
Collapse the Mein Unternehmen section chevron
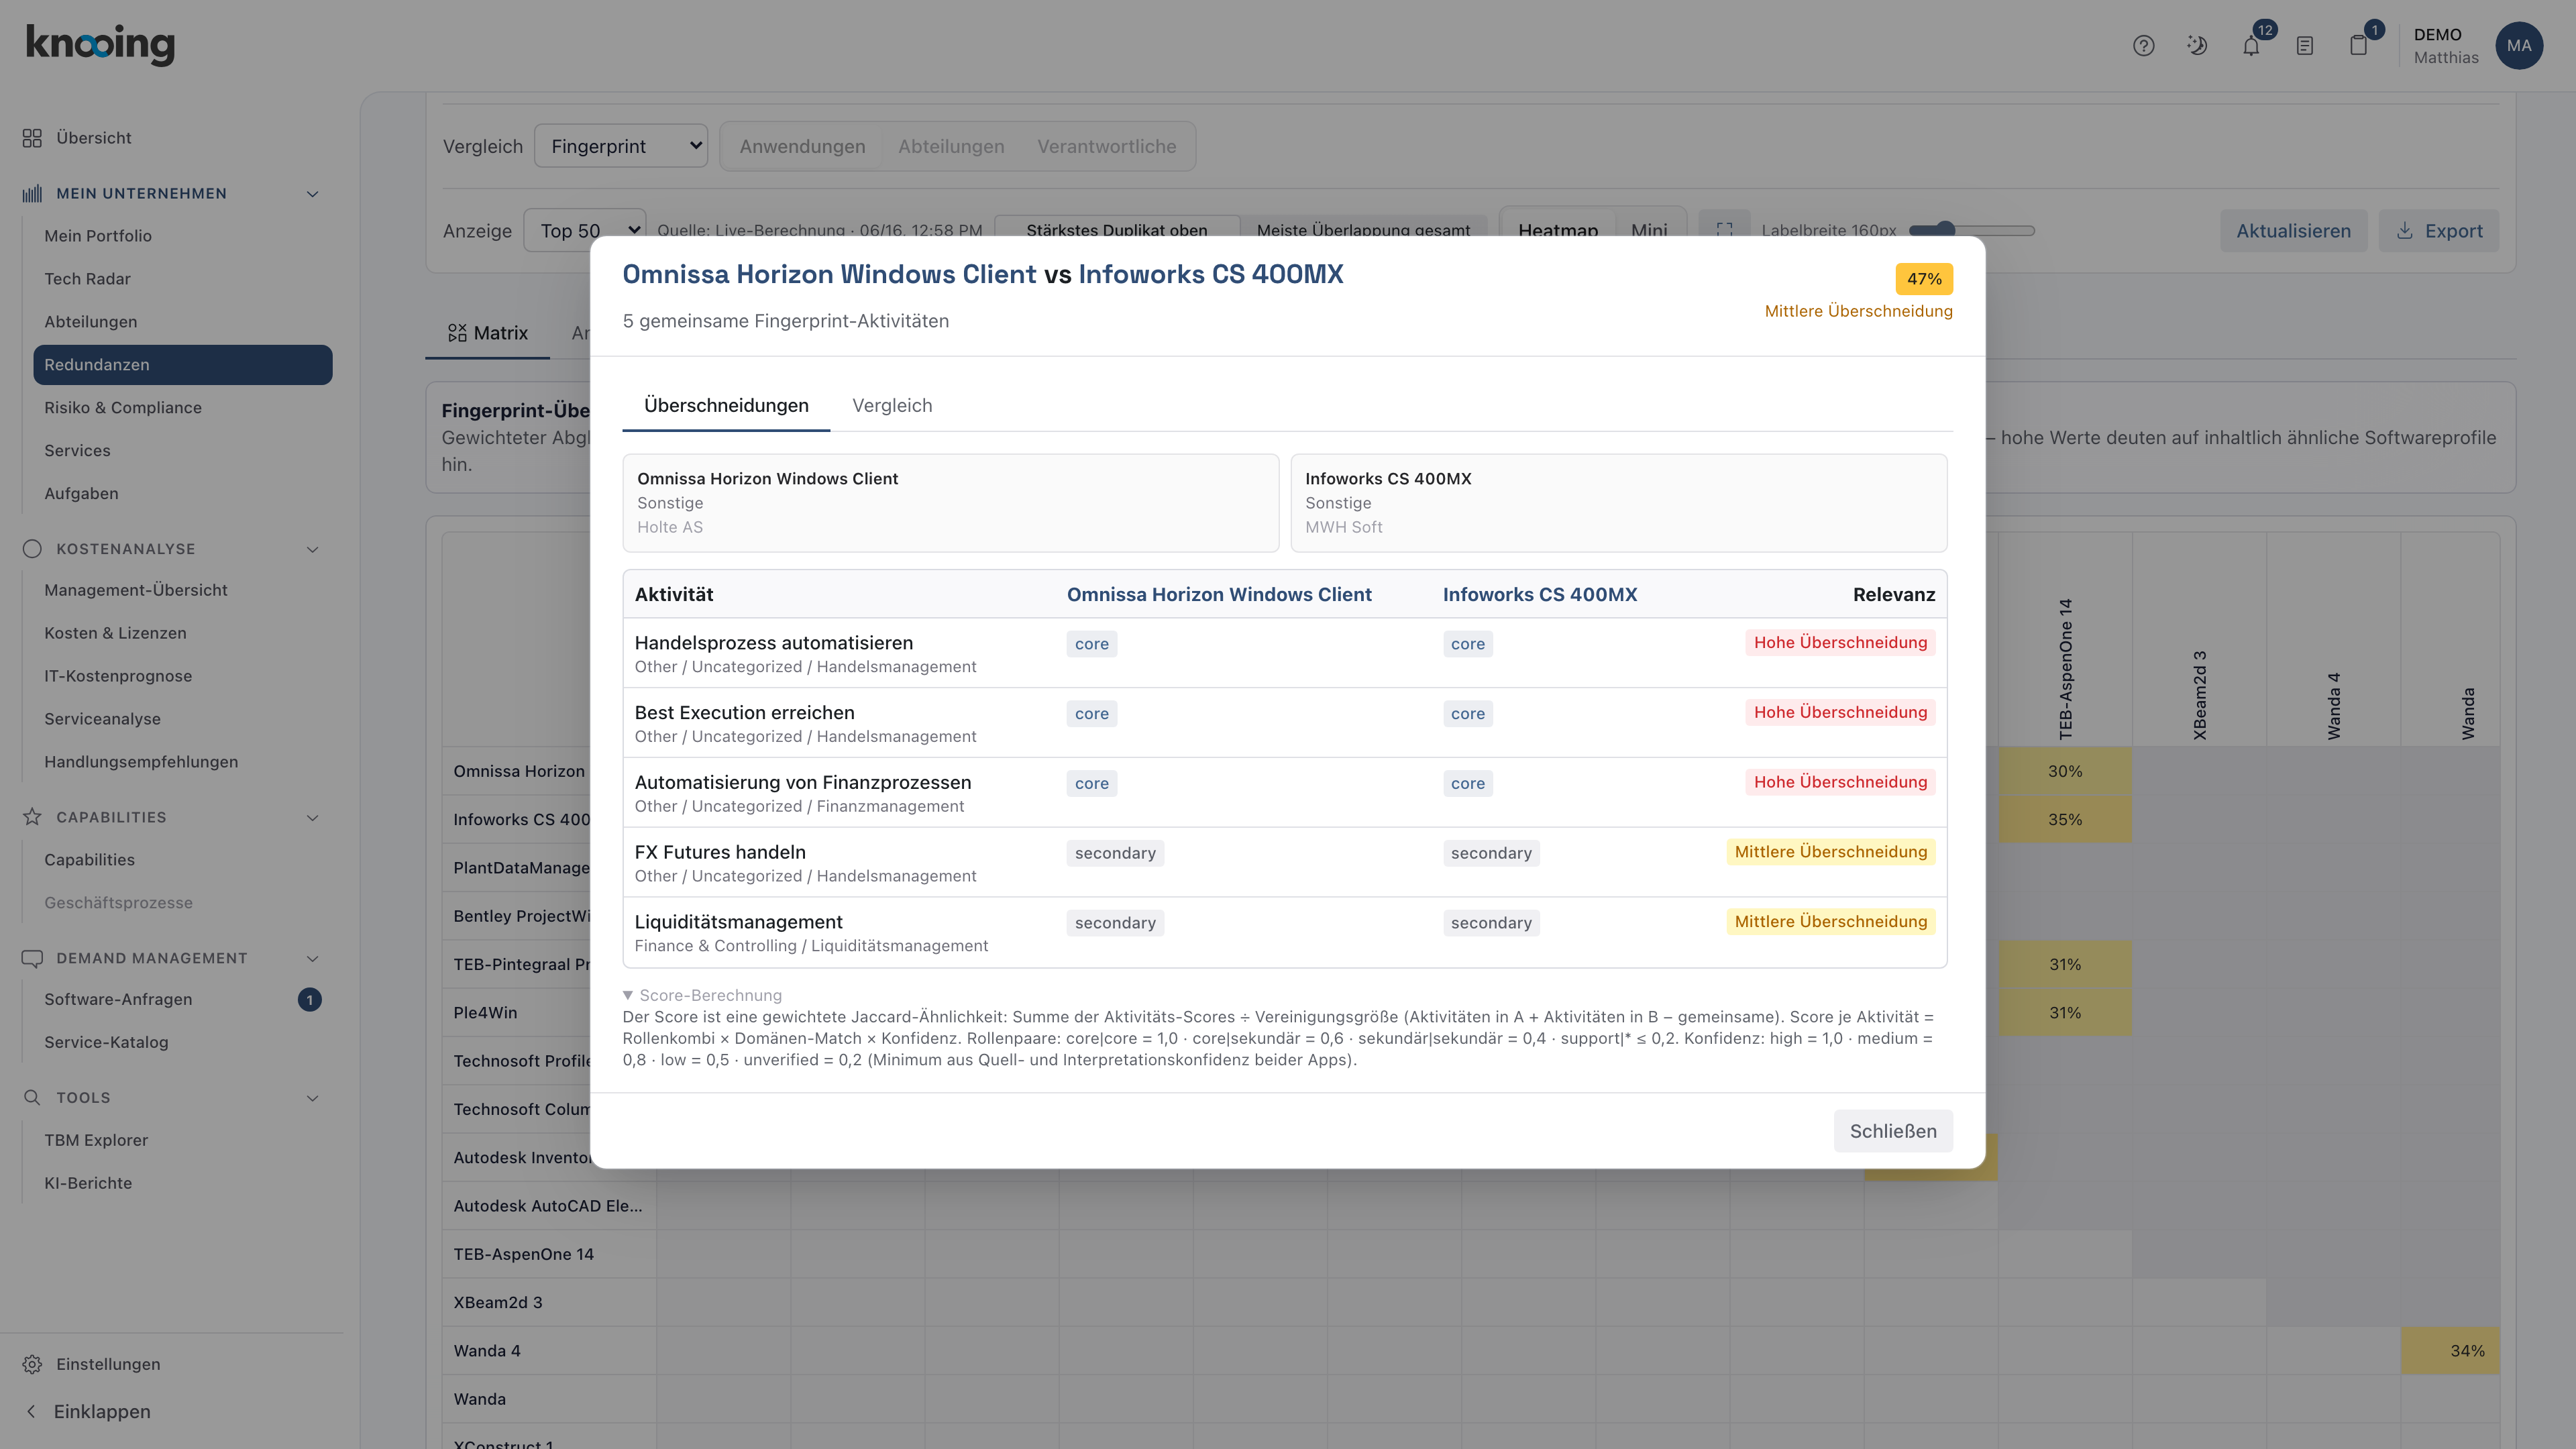click(x=312, y=194)
